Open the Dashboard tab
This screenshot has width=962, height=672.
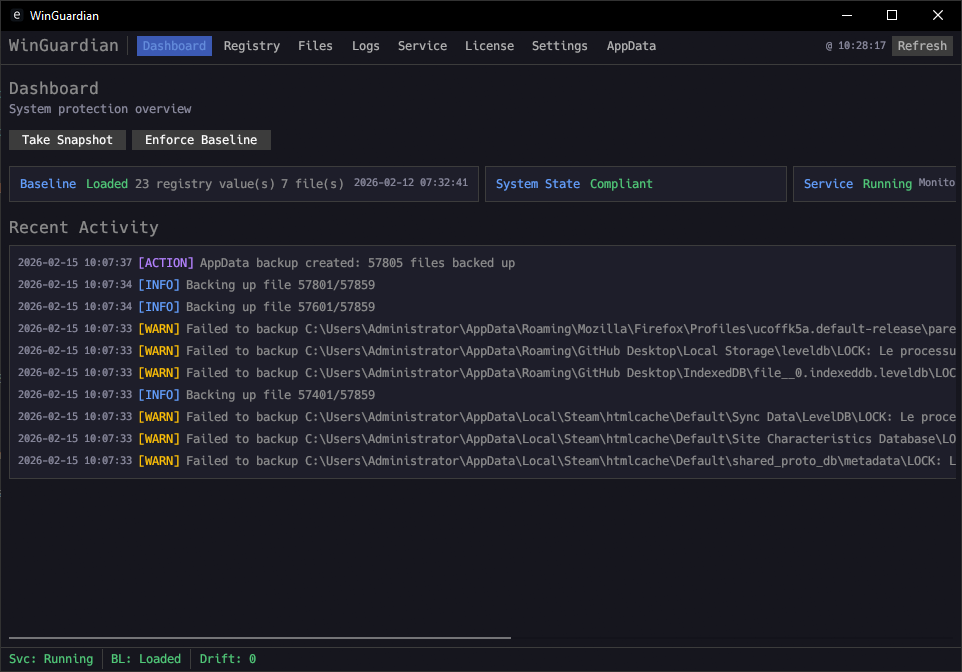[x=174, y=46]
